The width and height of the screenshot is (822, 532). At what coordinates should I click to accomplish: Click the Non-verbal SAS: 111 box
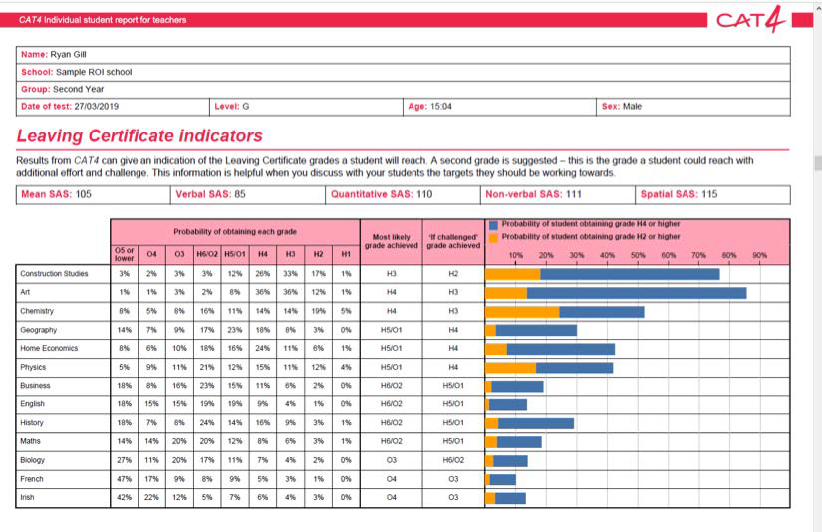tap(558, 194)
